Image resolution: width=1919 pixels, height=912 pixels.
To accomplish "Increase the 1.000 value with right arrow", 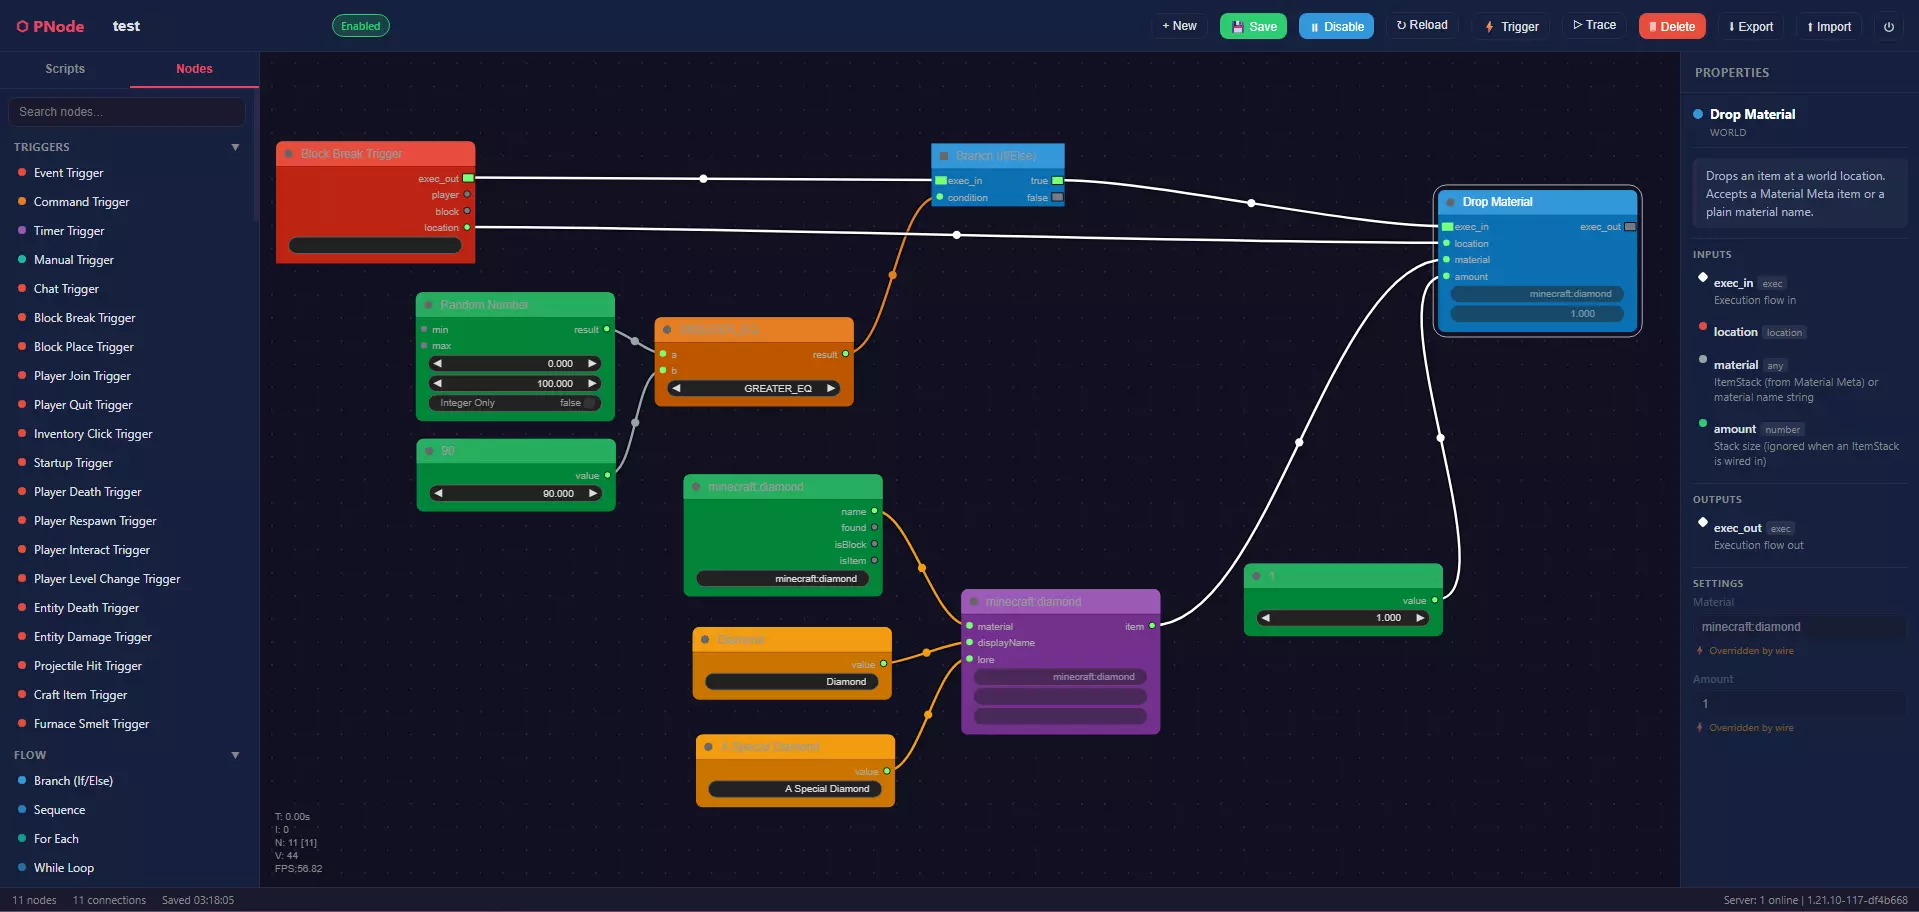I will point(1420,618).
